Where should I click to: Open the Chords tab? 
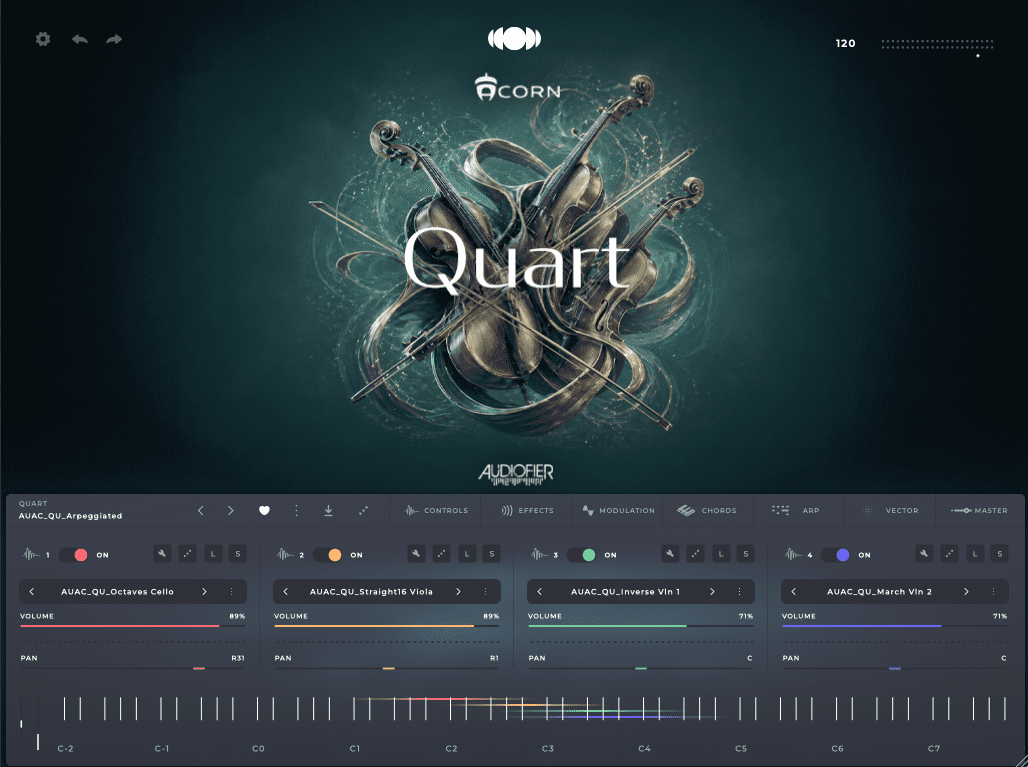(x=707, y=510)
